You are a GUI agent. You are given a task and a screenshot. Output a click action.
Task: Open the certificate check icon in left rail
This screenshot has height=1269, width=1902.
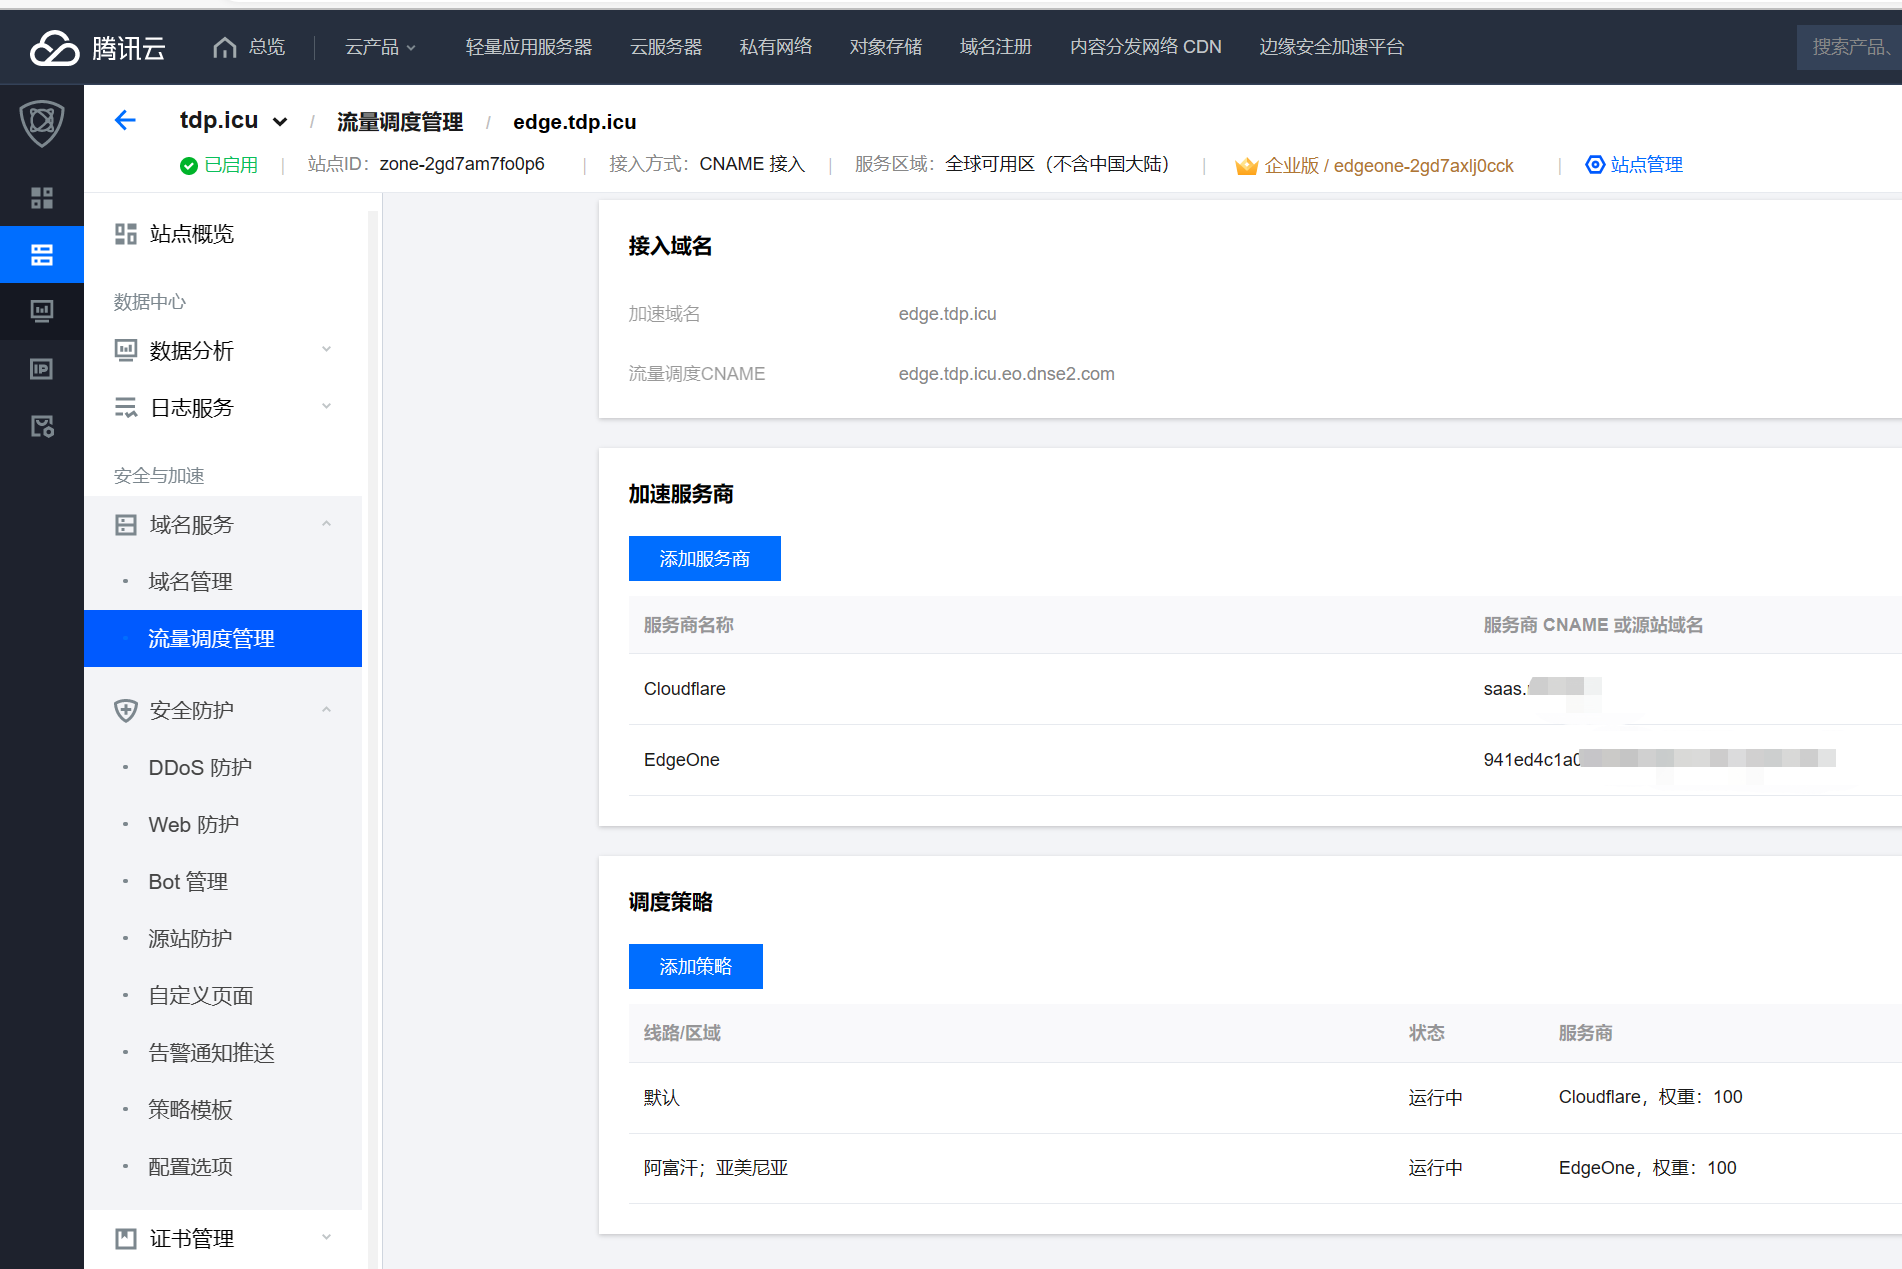point(42,426)
